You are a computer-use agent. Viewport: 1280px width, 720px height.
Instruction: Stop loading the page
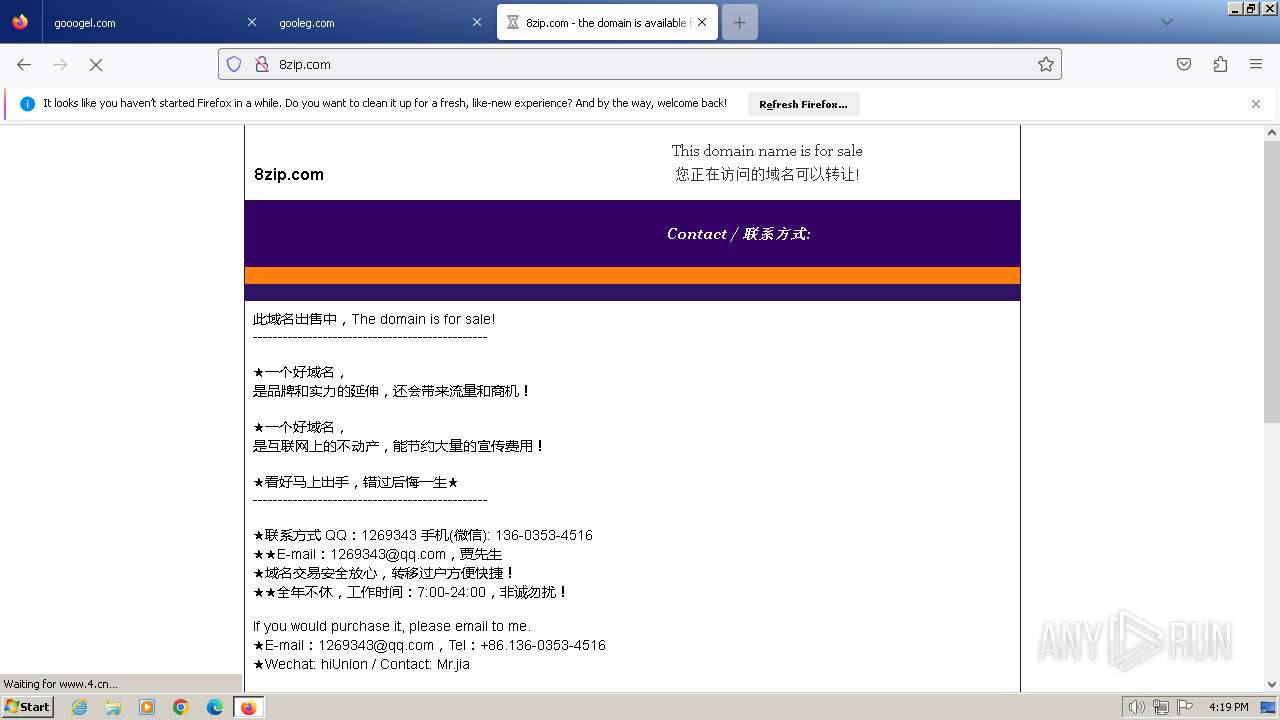[96, 64]
